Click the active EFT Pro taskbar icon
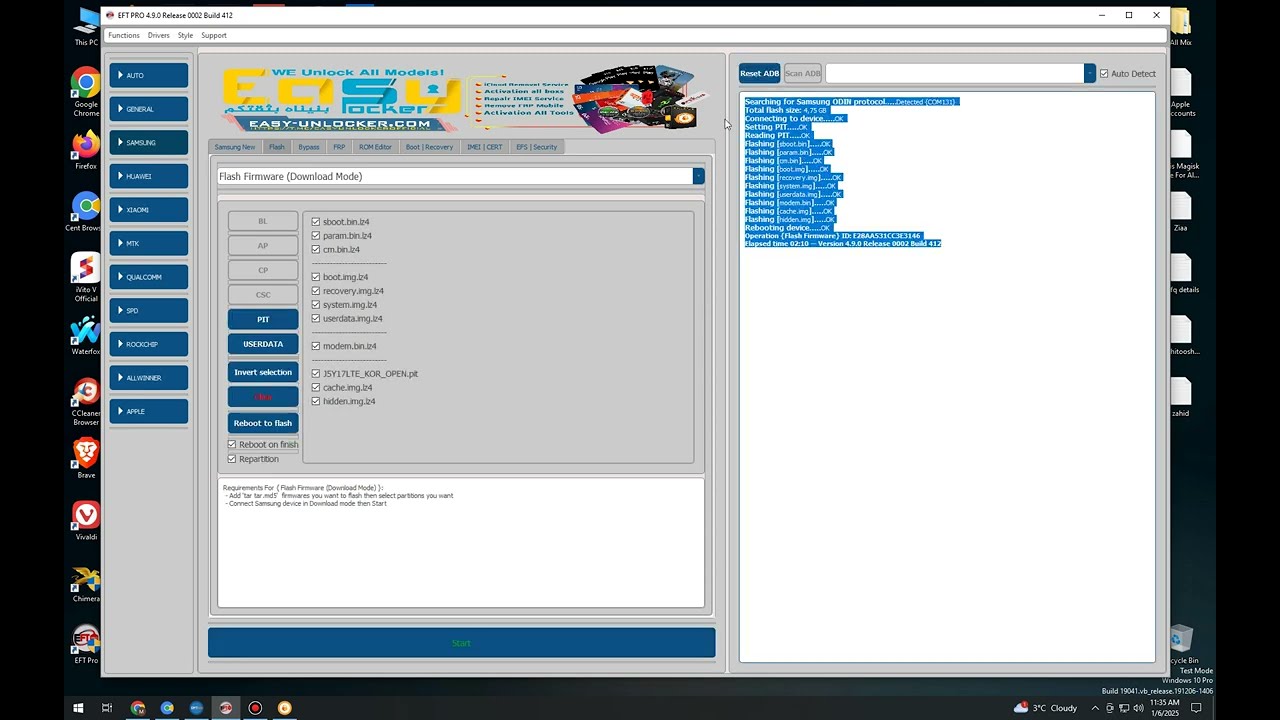Image resolution: width=1280 pixels, height=720 pixels. (226, 708)
